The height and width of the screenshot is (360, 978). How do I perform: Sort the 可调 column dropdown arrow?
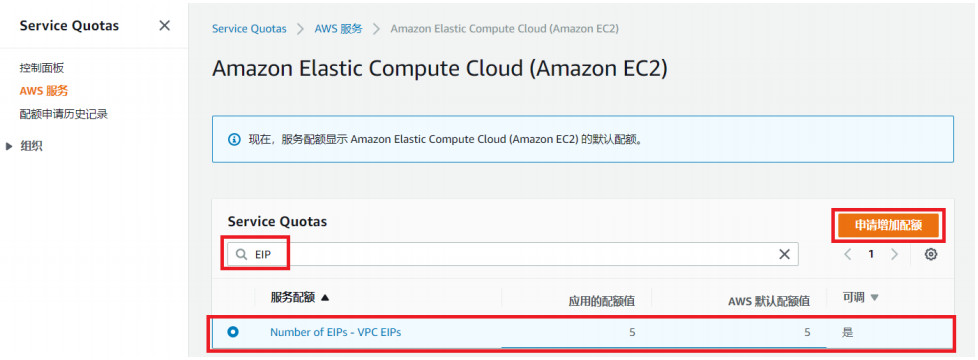click(874, 298)
